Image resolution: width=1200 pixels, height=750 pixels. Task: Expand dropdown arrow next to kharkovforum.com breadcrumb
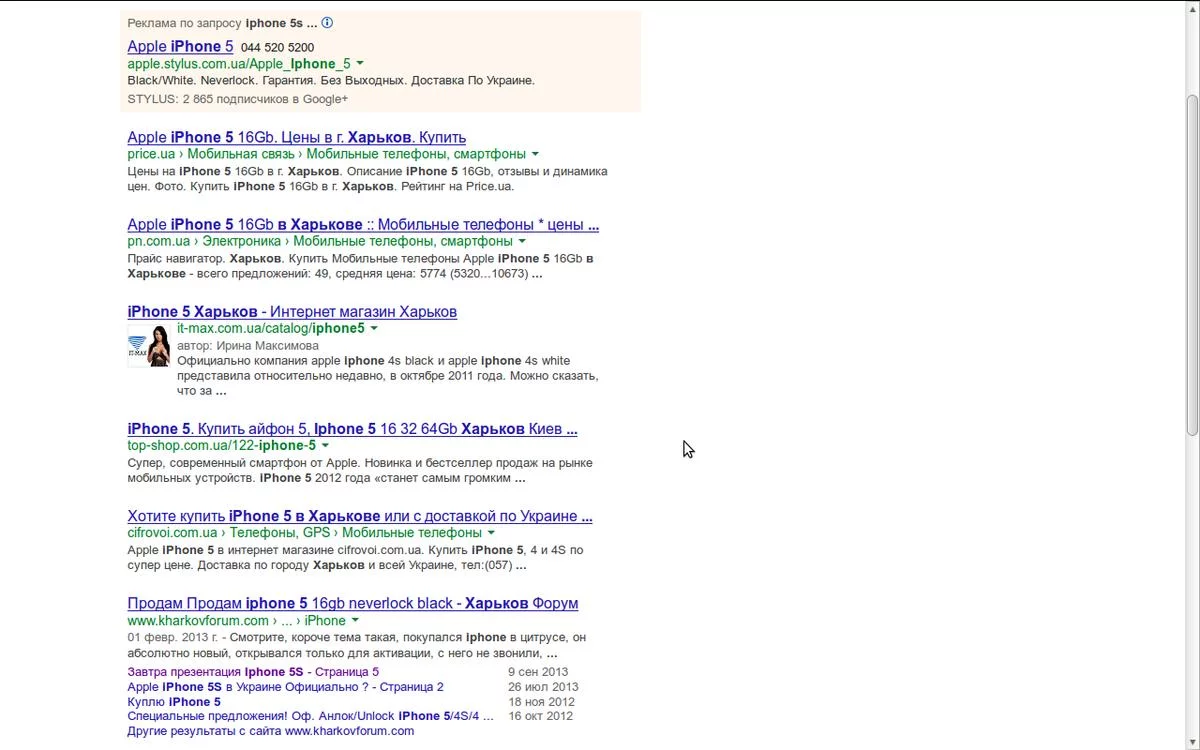355,620
